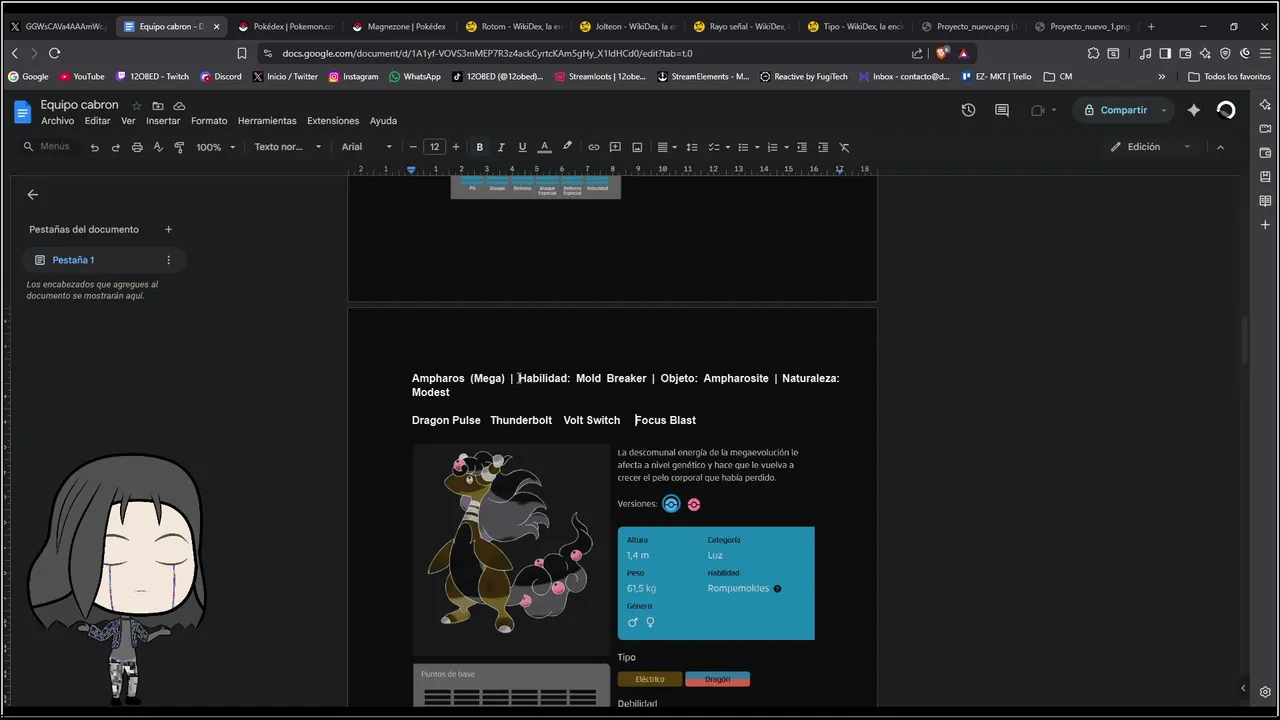
Task: Open the Brave Shields lion icon
Action: click(942, 53)
